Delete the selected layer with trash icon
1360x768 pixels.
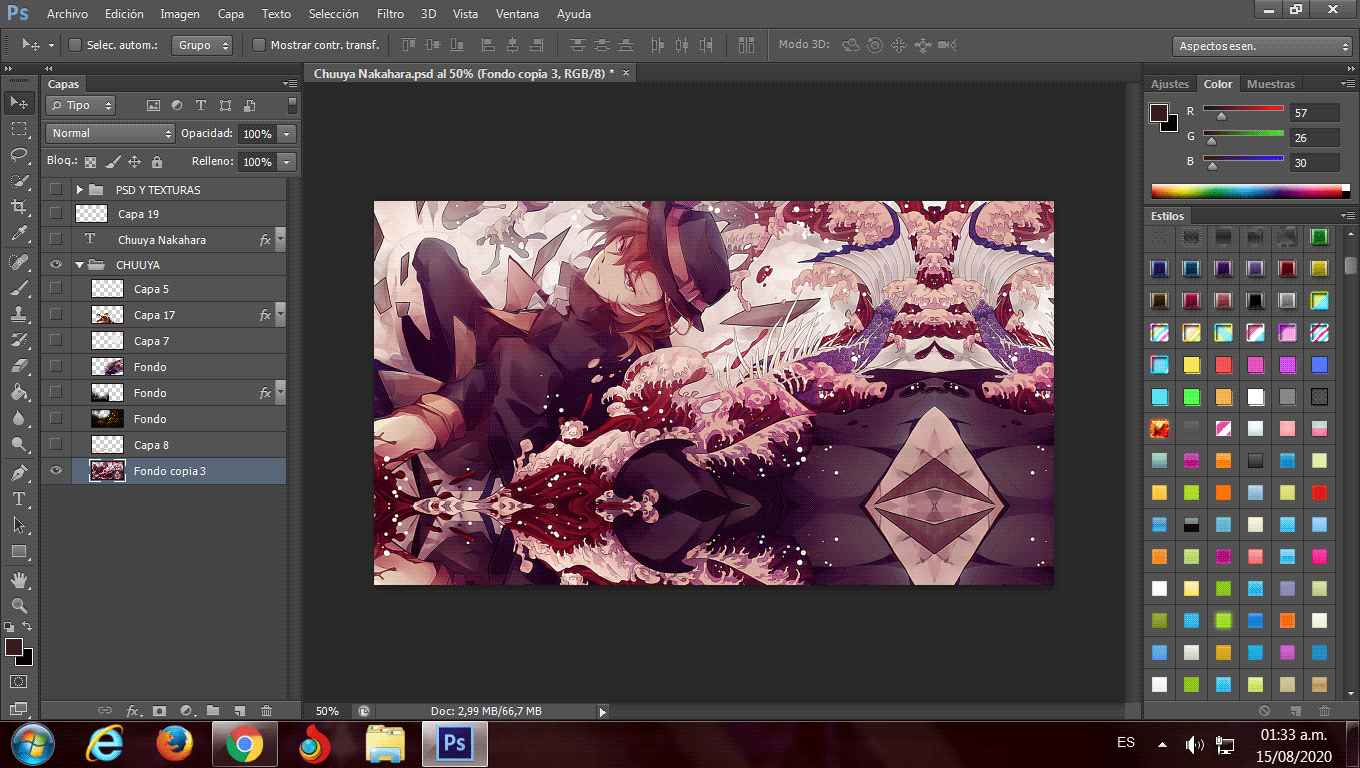(x=266, y=711)
